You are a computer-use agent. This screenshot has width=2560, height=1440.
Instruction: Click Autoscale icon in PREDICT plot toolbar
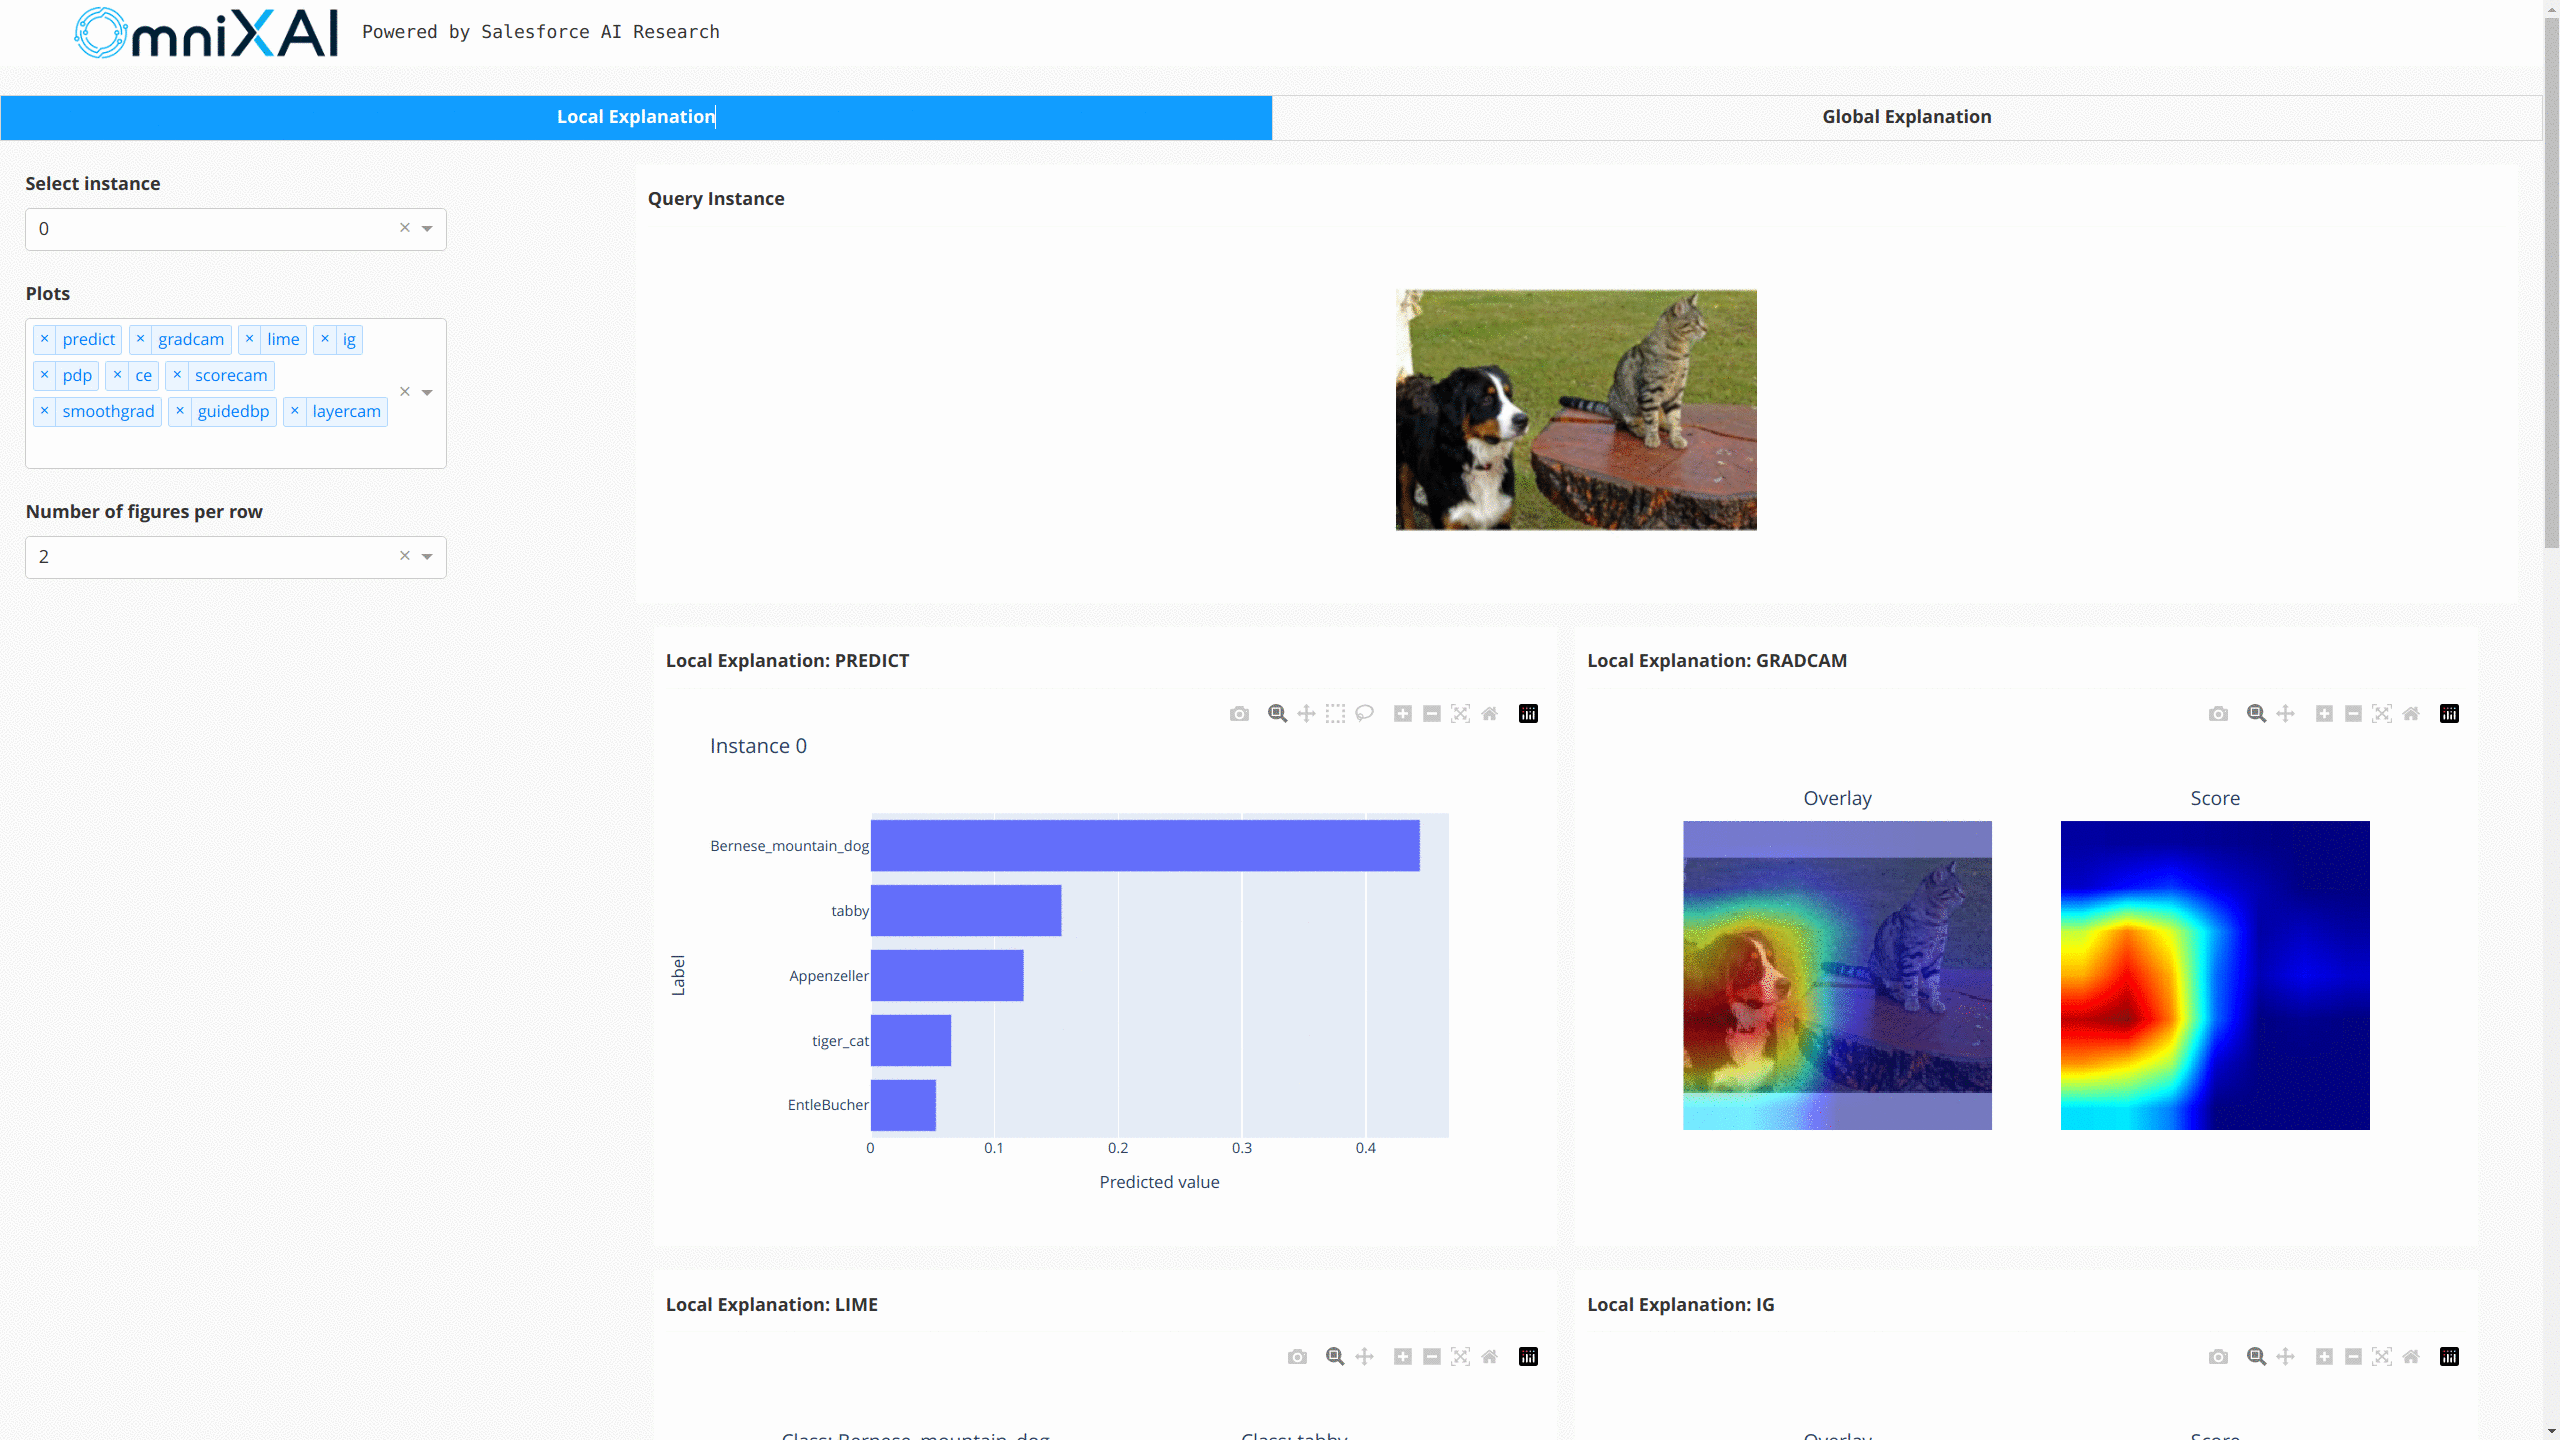pos(1460,713)
